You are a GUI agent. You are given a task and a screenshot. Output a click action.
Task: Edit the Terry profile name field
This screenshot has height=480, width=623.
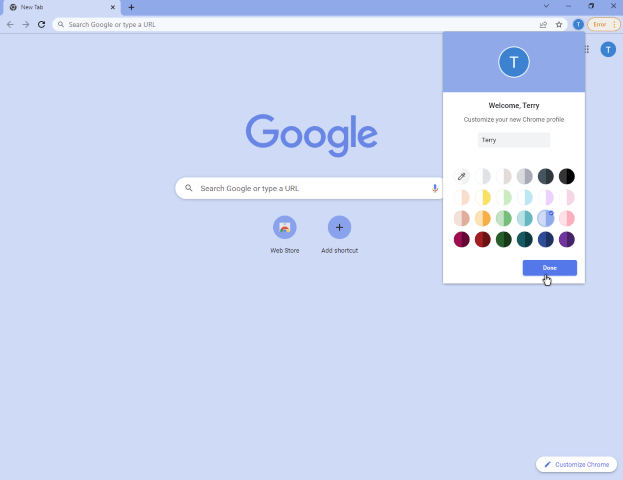[513, 140]
